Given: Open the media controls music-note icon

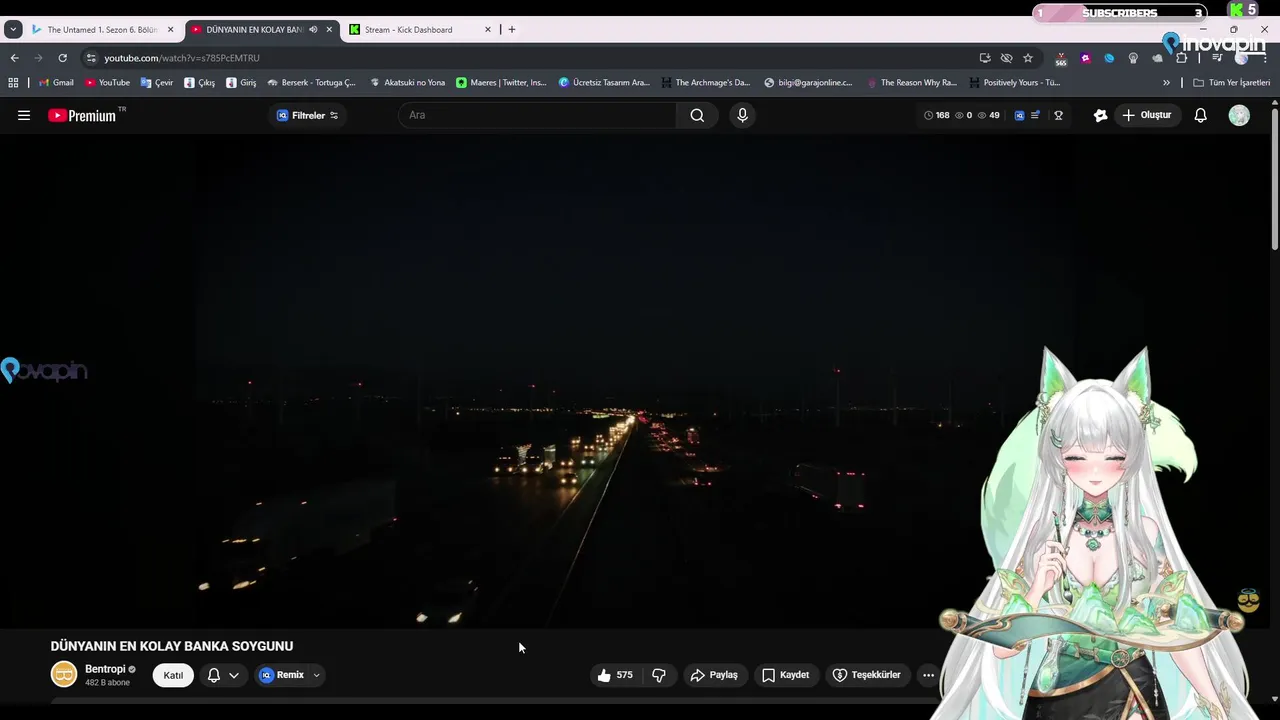Looking at the screenshot, I should [1217, 58].
